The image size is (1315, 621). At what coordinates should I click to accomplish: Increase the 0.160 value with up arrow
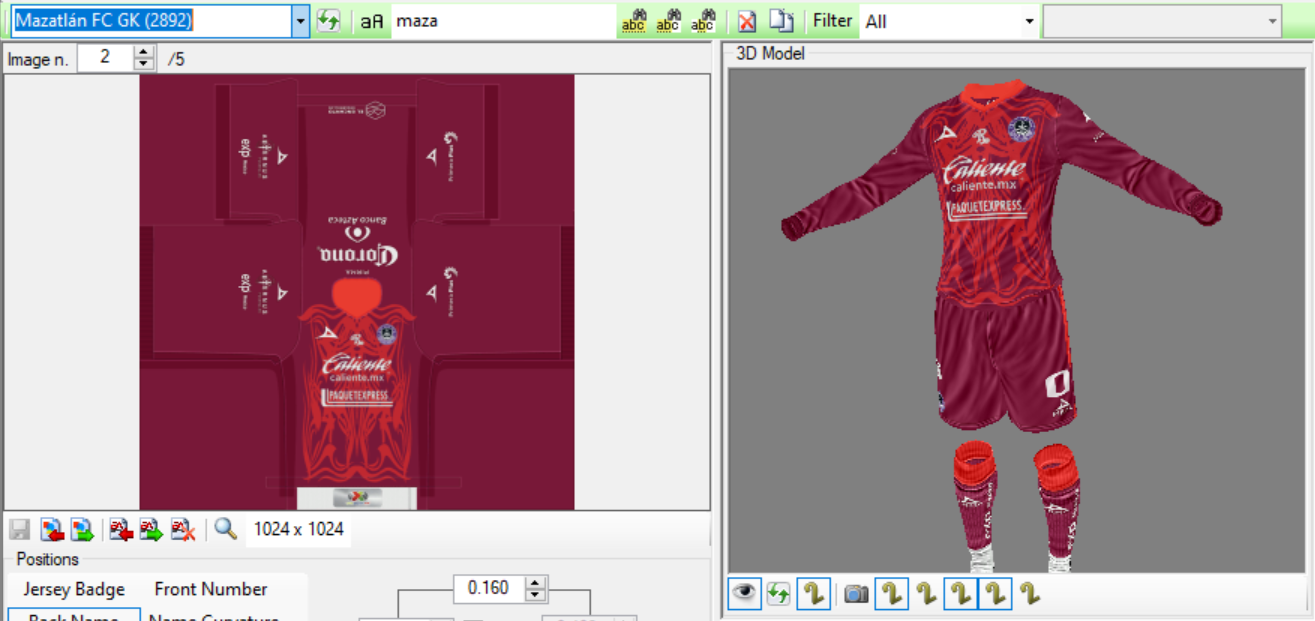pyautogui.click(x=537, y=583)
